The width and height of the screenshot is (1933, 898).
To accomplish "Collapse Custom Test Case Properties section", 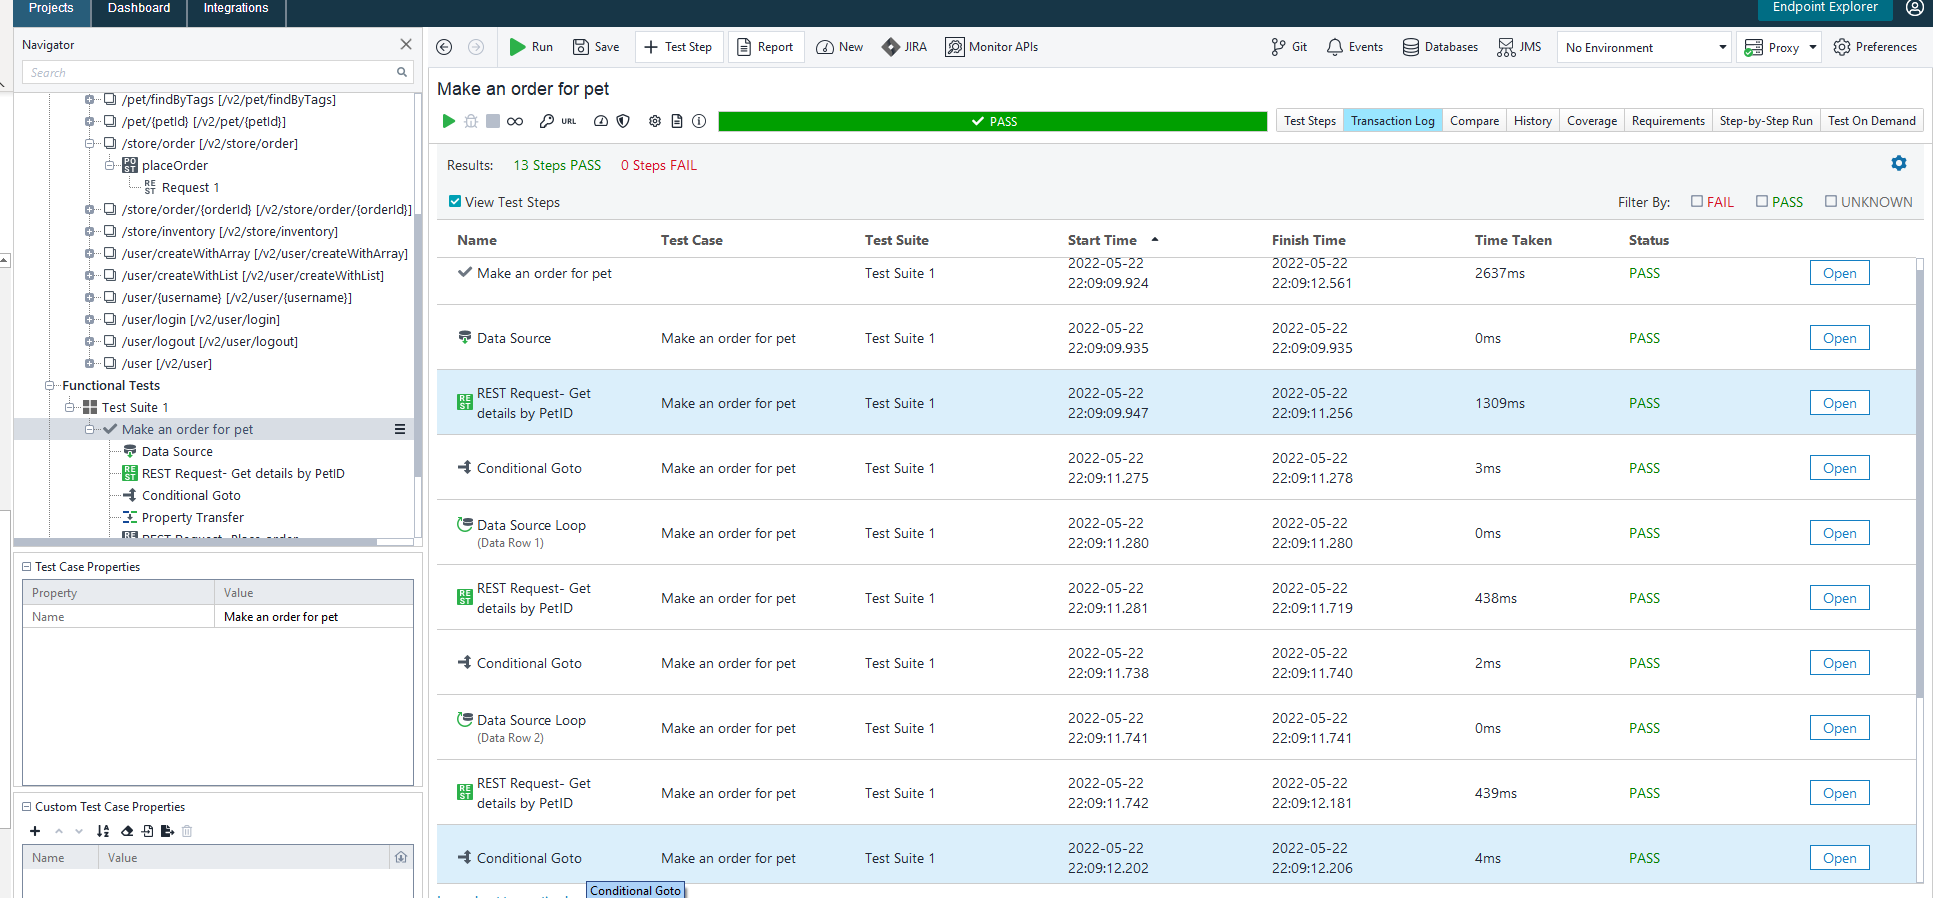I will point(27,806).
